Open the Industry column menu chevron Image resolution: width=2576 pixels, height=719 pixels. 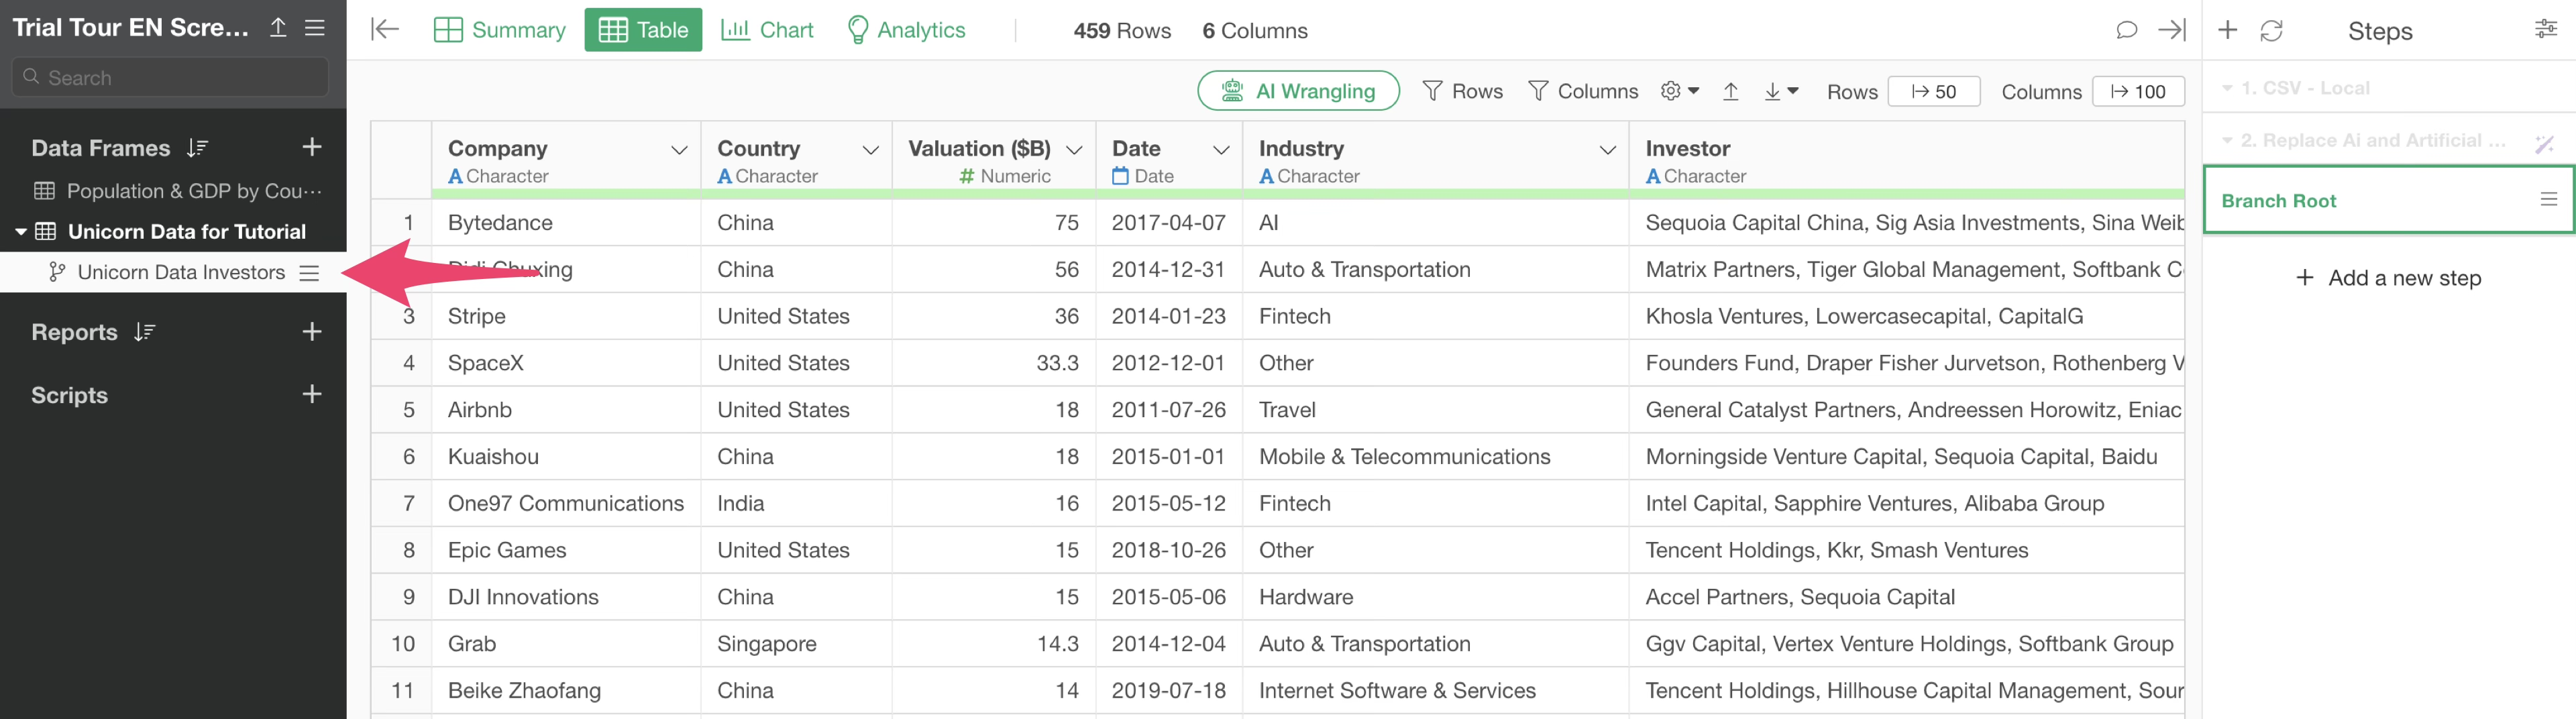pos(1607,150)
